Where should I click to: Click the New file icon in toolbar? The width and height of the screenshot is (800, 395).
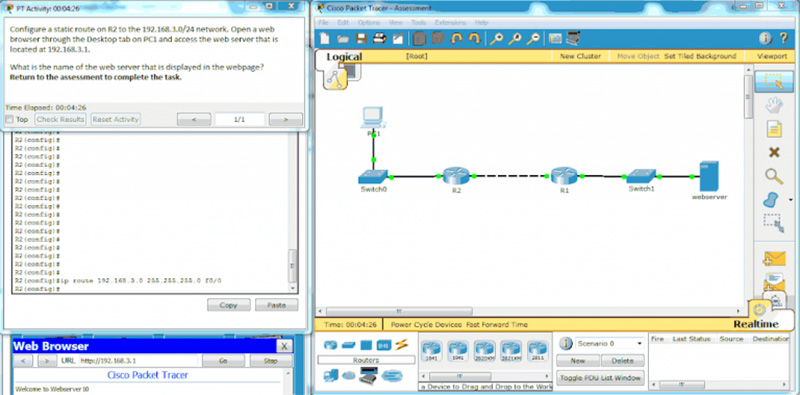coord(324,39)
